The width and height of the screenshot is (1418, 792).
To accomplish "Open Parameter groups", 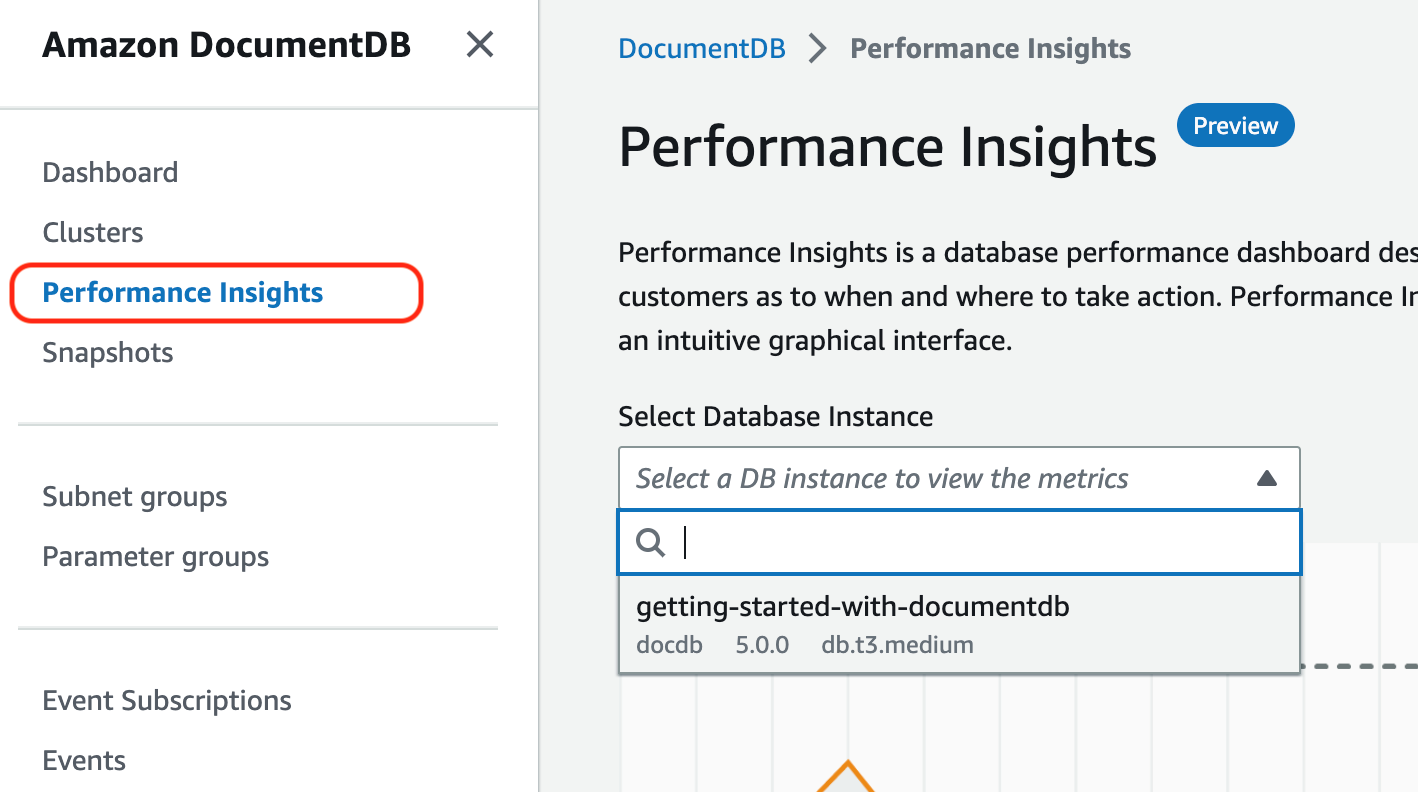I will [156, 557].
